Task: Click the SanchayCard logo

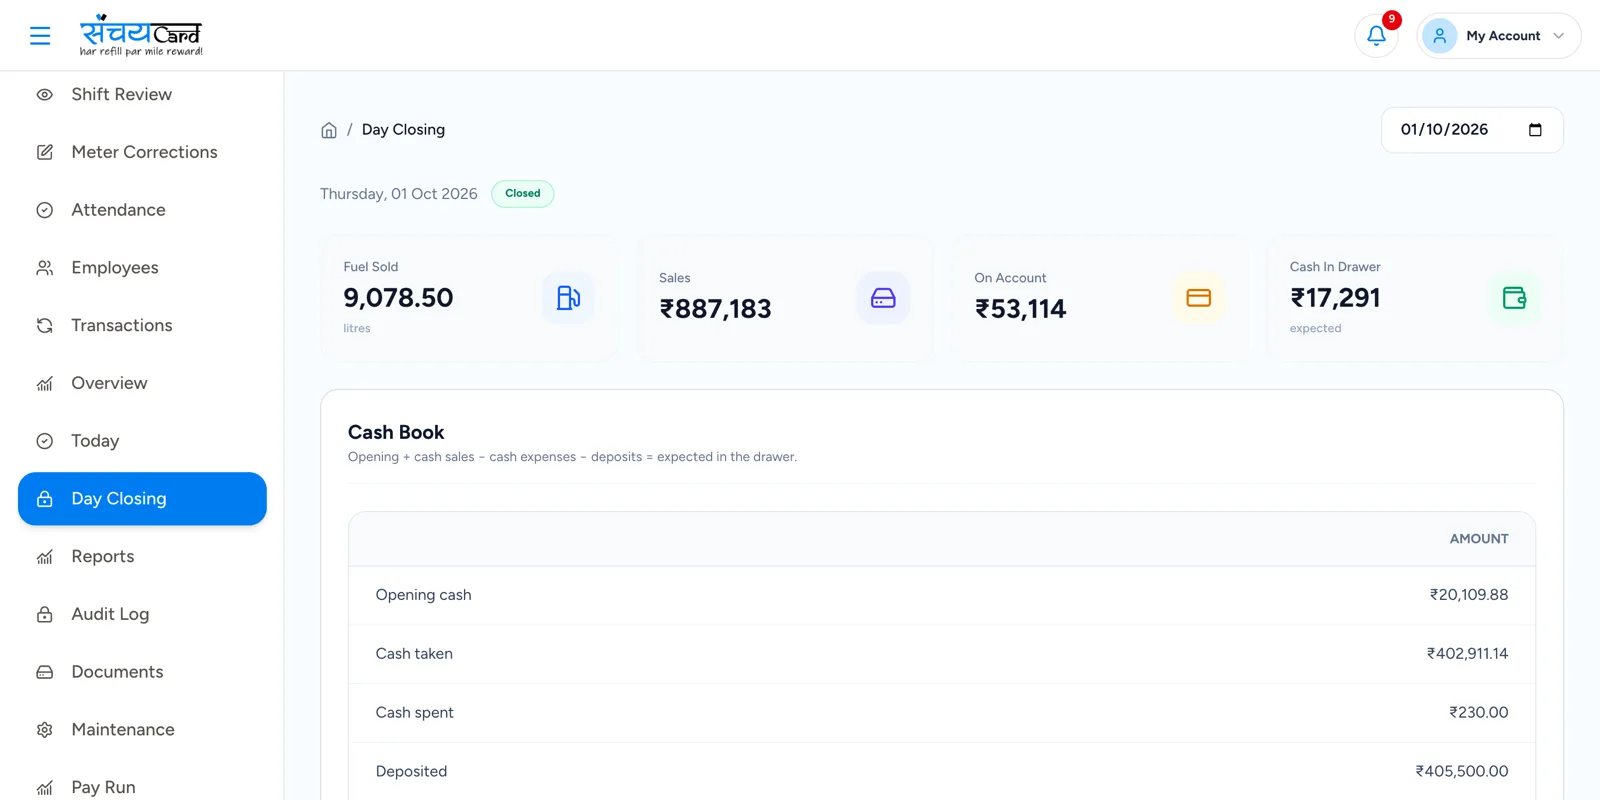Action: [x=141, y=35]
